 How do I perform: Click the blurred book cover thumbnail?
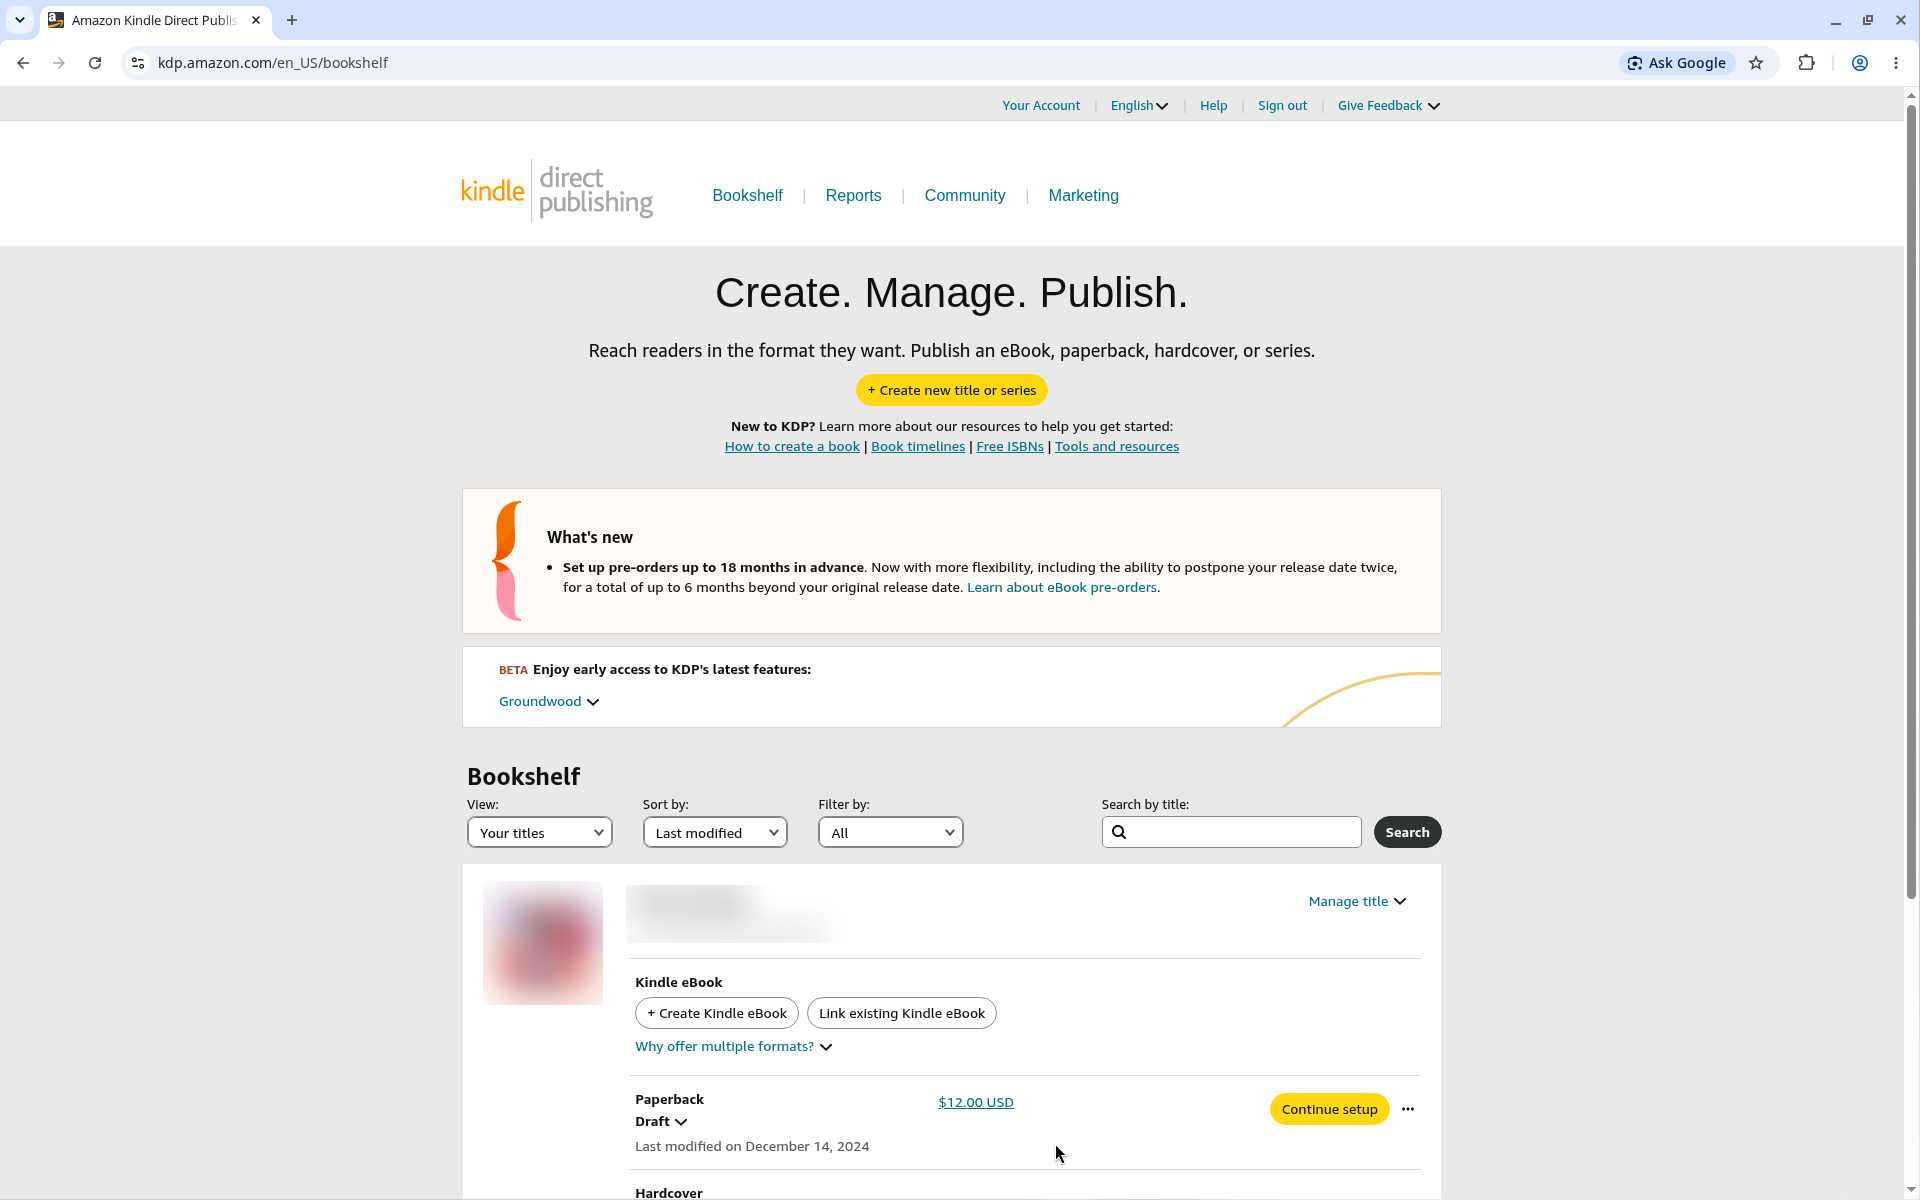coord(543,943)
